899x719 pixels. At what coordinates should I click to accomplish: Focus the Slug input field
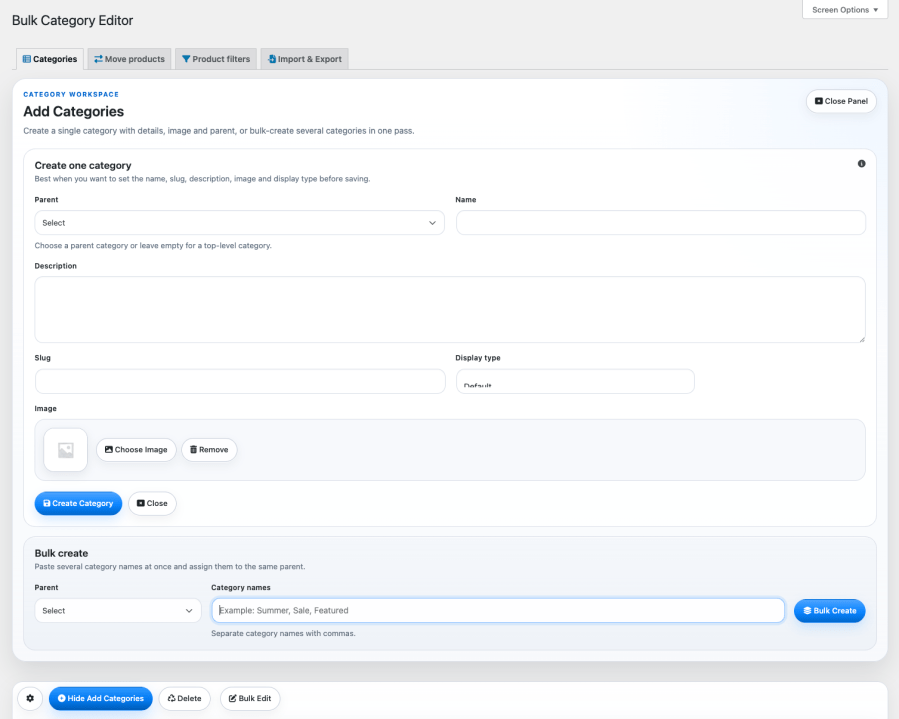[240, 381]
